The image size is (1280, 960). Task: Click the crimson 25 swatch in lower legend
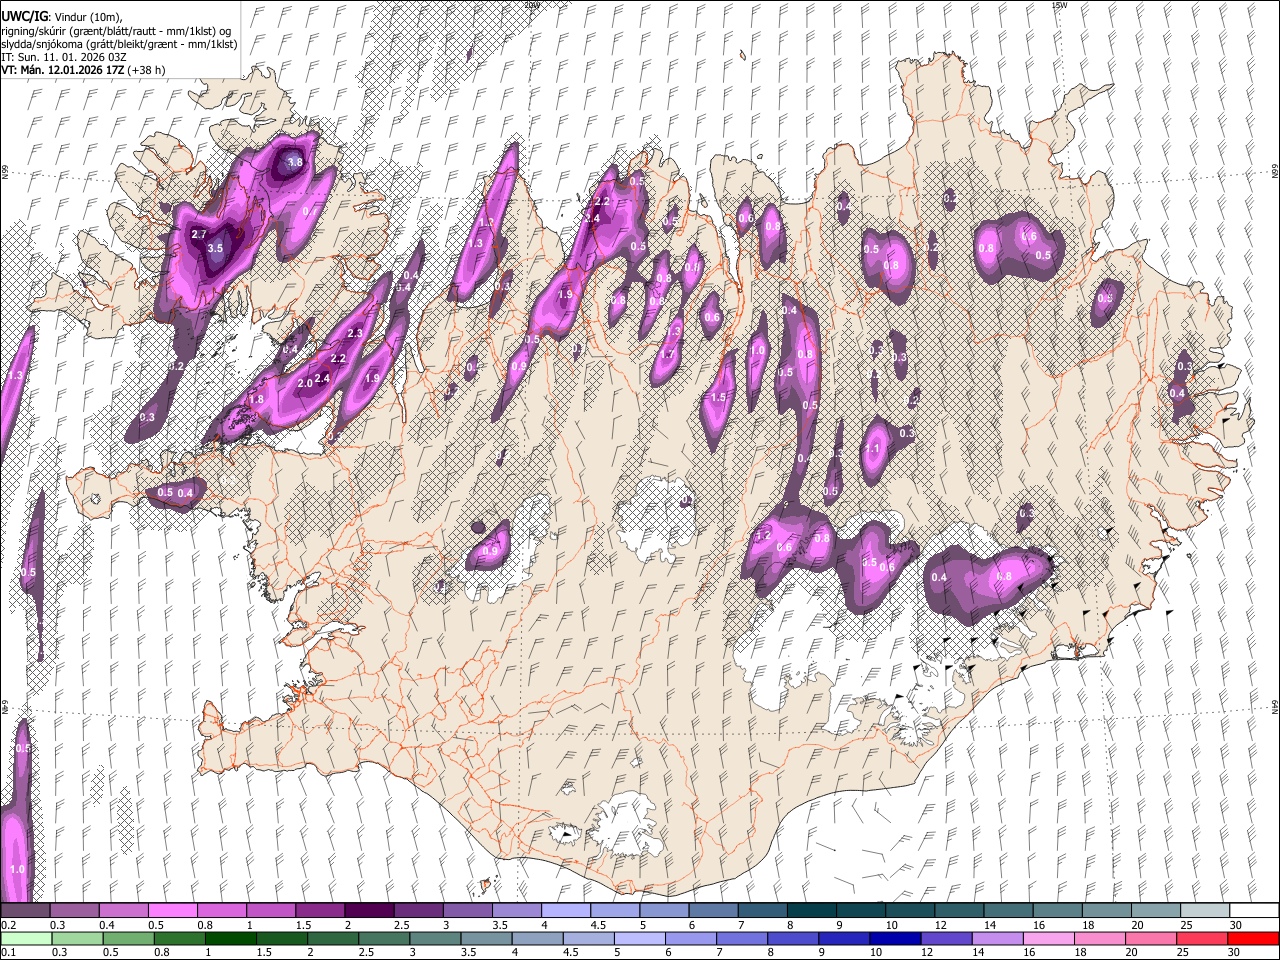[1203, 938]
